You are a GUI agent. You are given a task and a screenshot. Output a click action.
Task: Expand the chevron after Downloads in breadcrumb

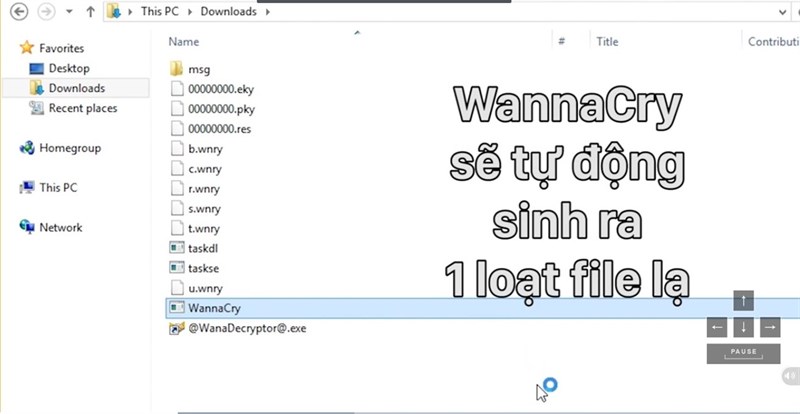(x=266, y=12)
